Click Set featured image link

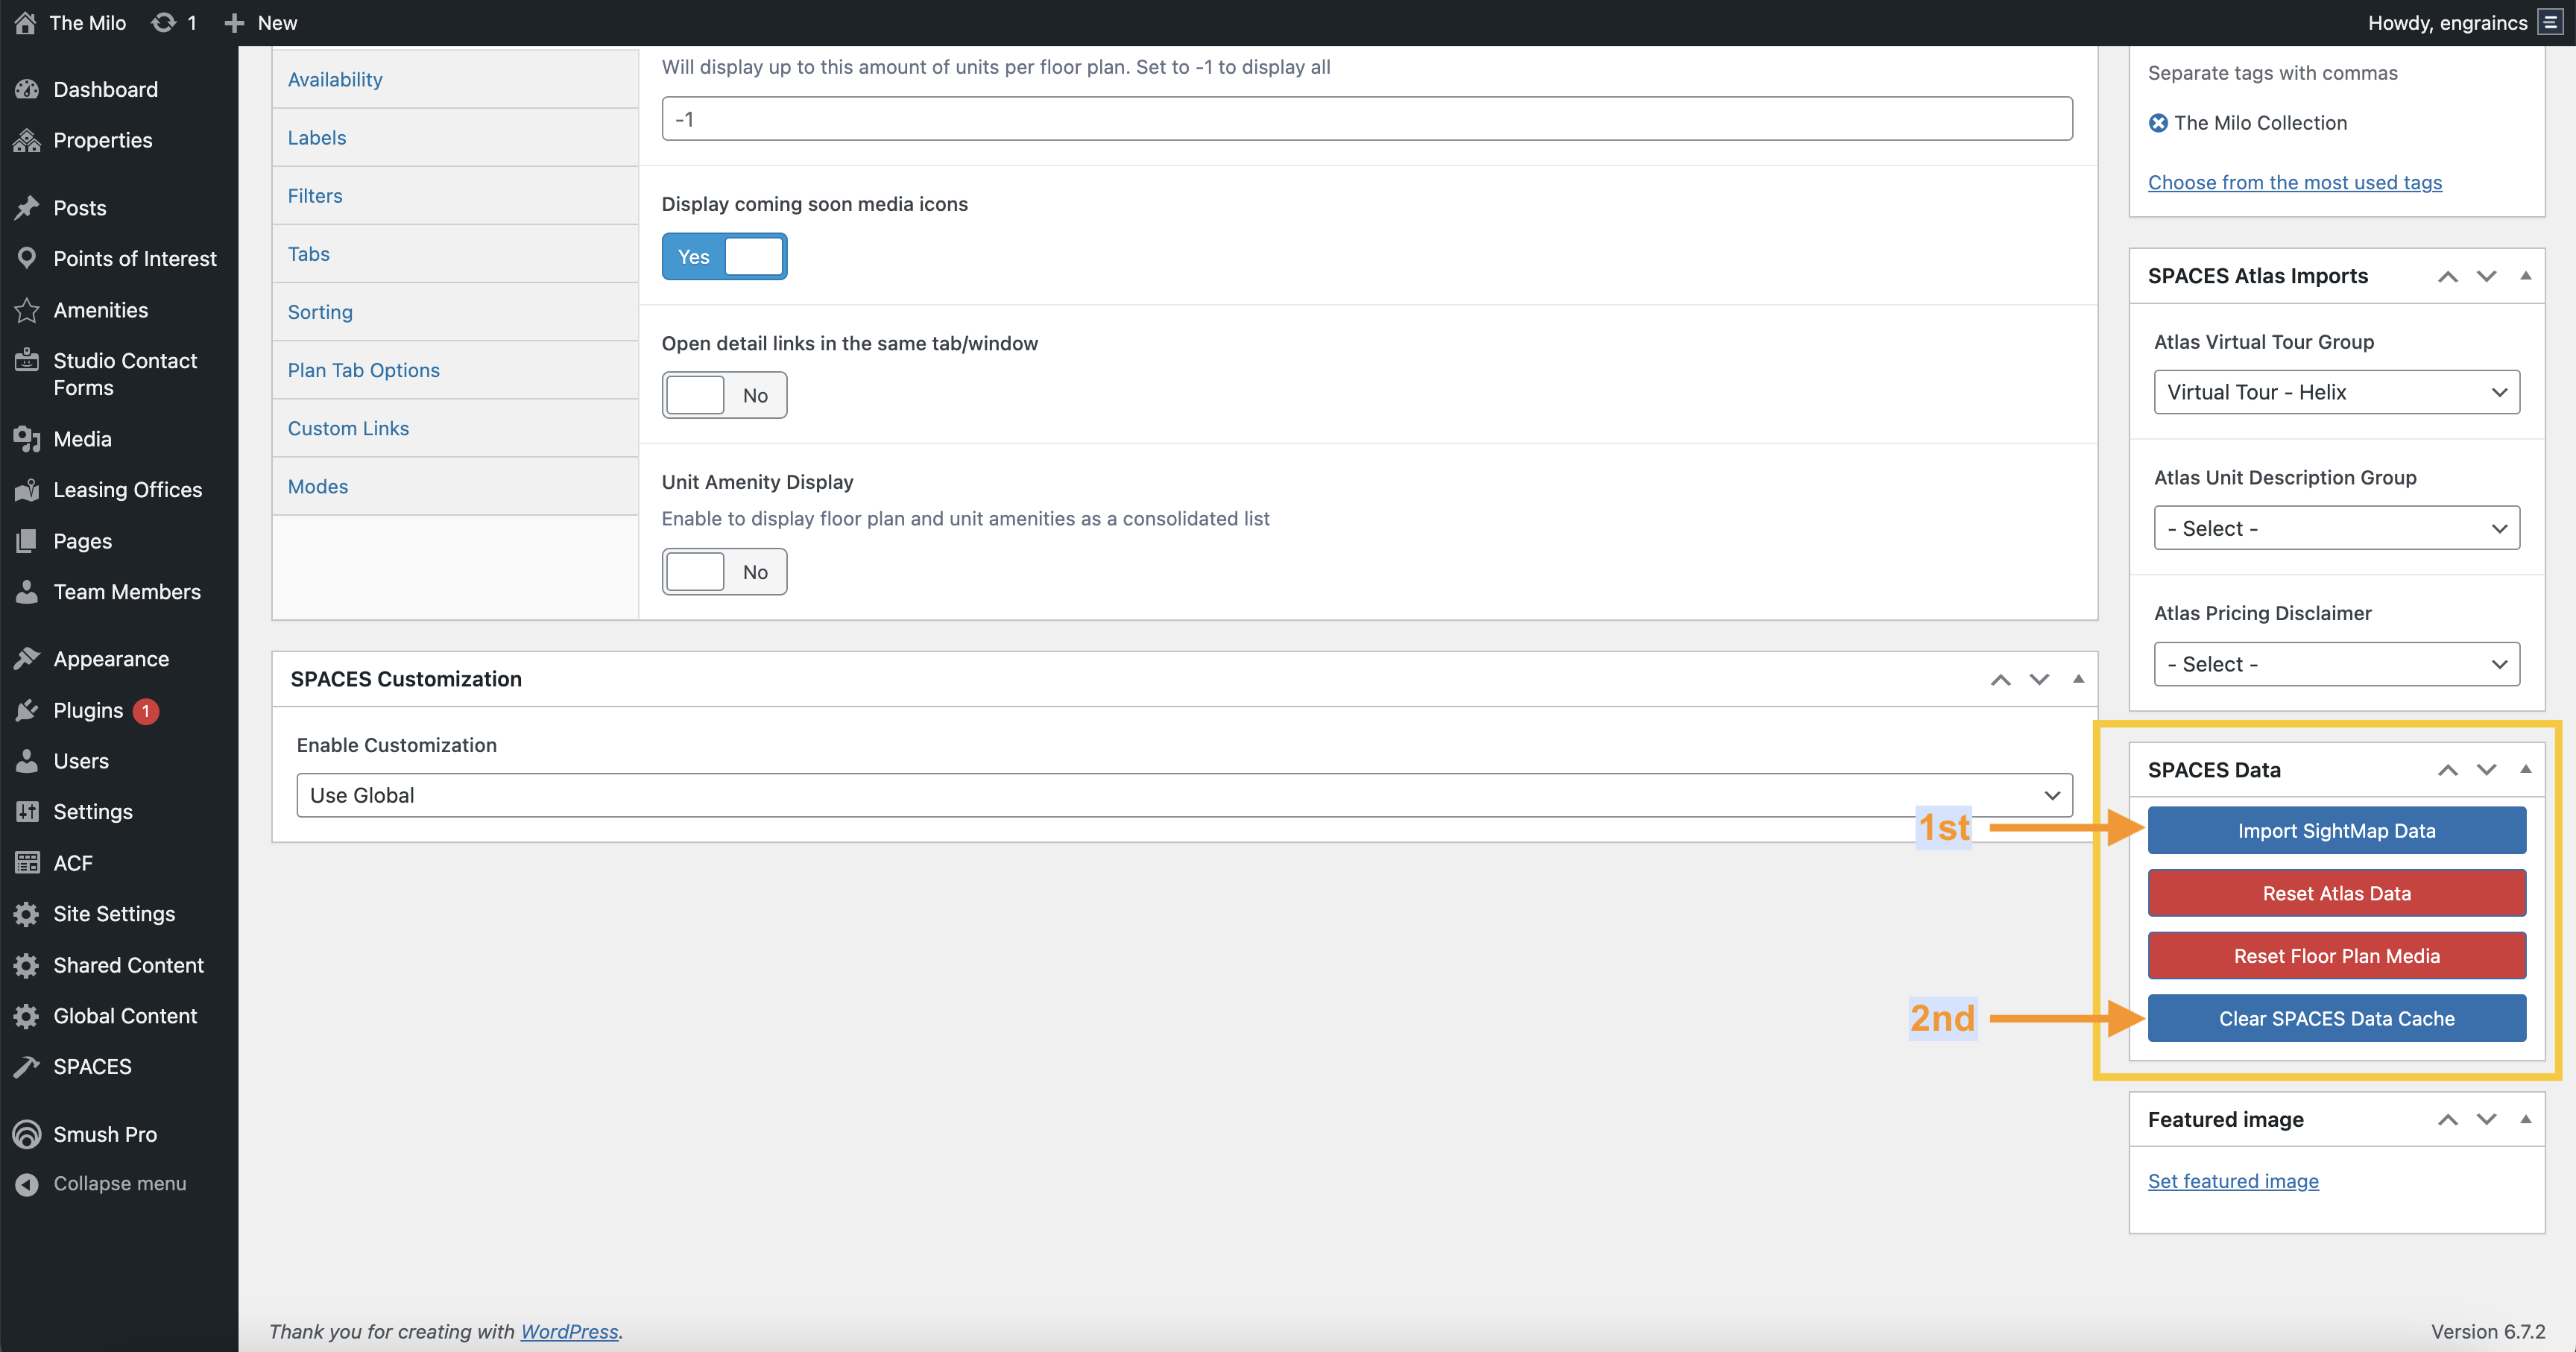point(2232,1181)
